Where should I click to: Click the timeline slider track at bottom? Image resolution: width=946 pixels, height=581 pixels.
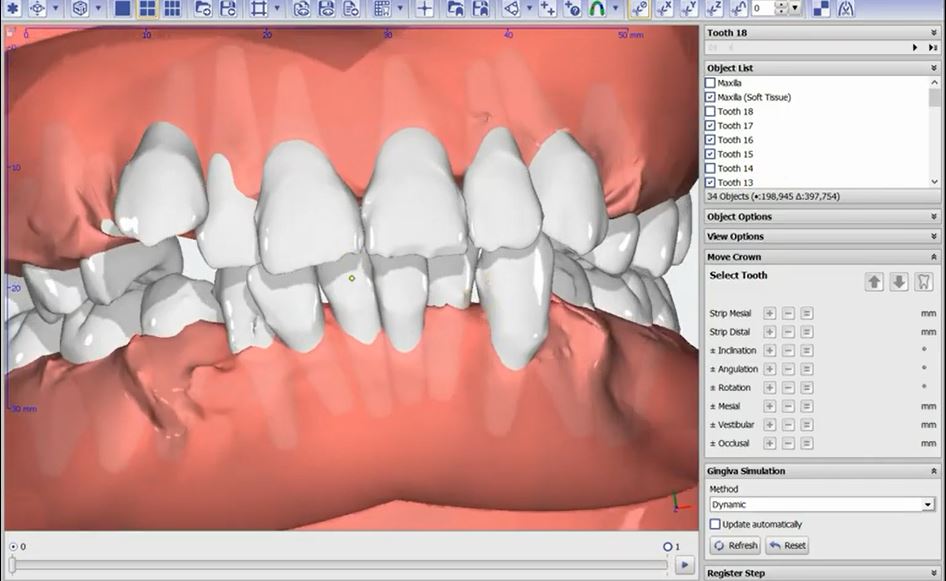[x=340, y=565]
